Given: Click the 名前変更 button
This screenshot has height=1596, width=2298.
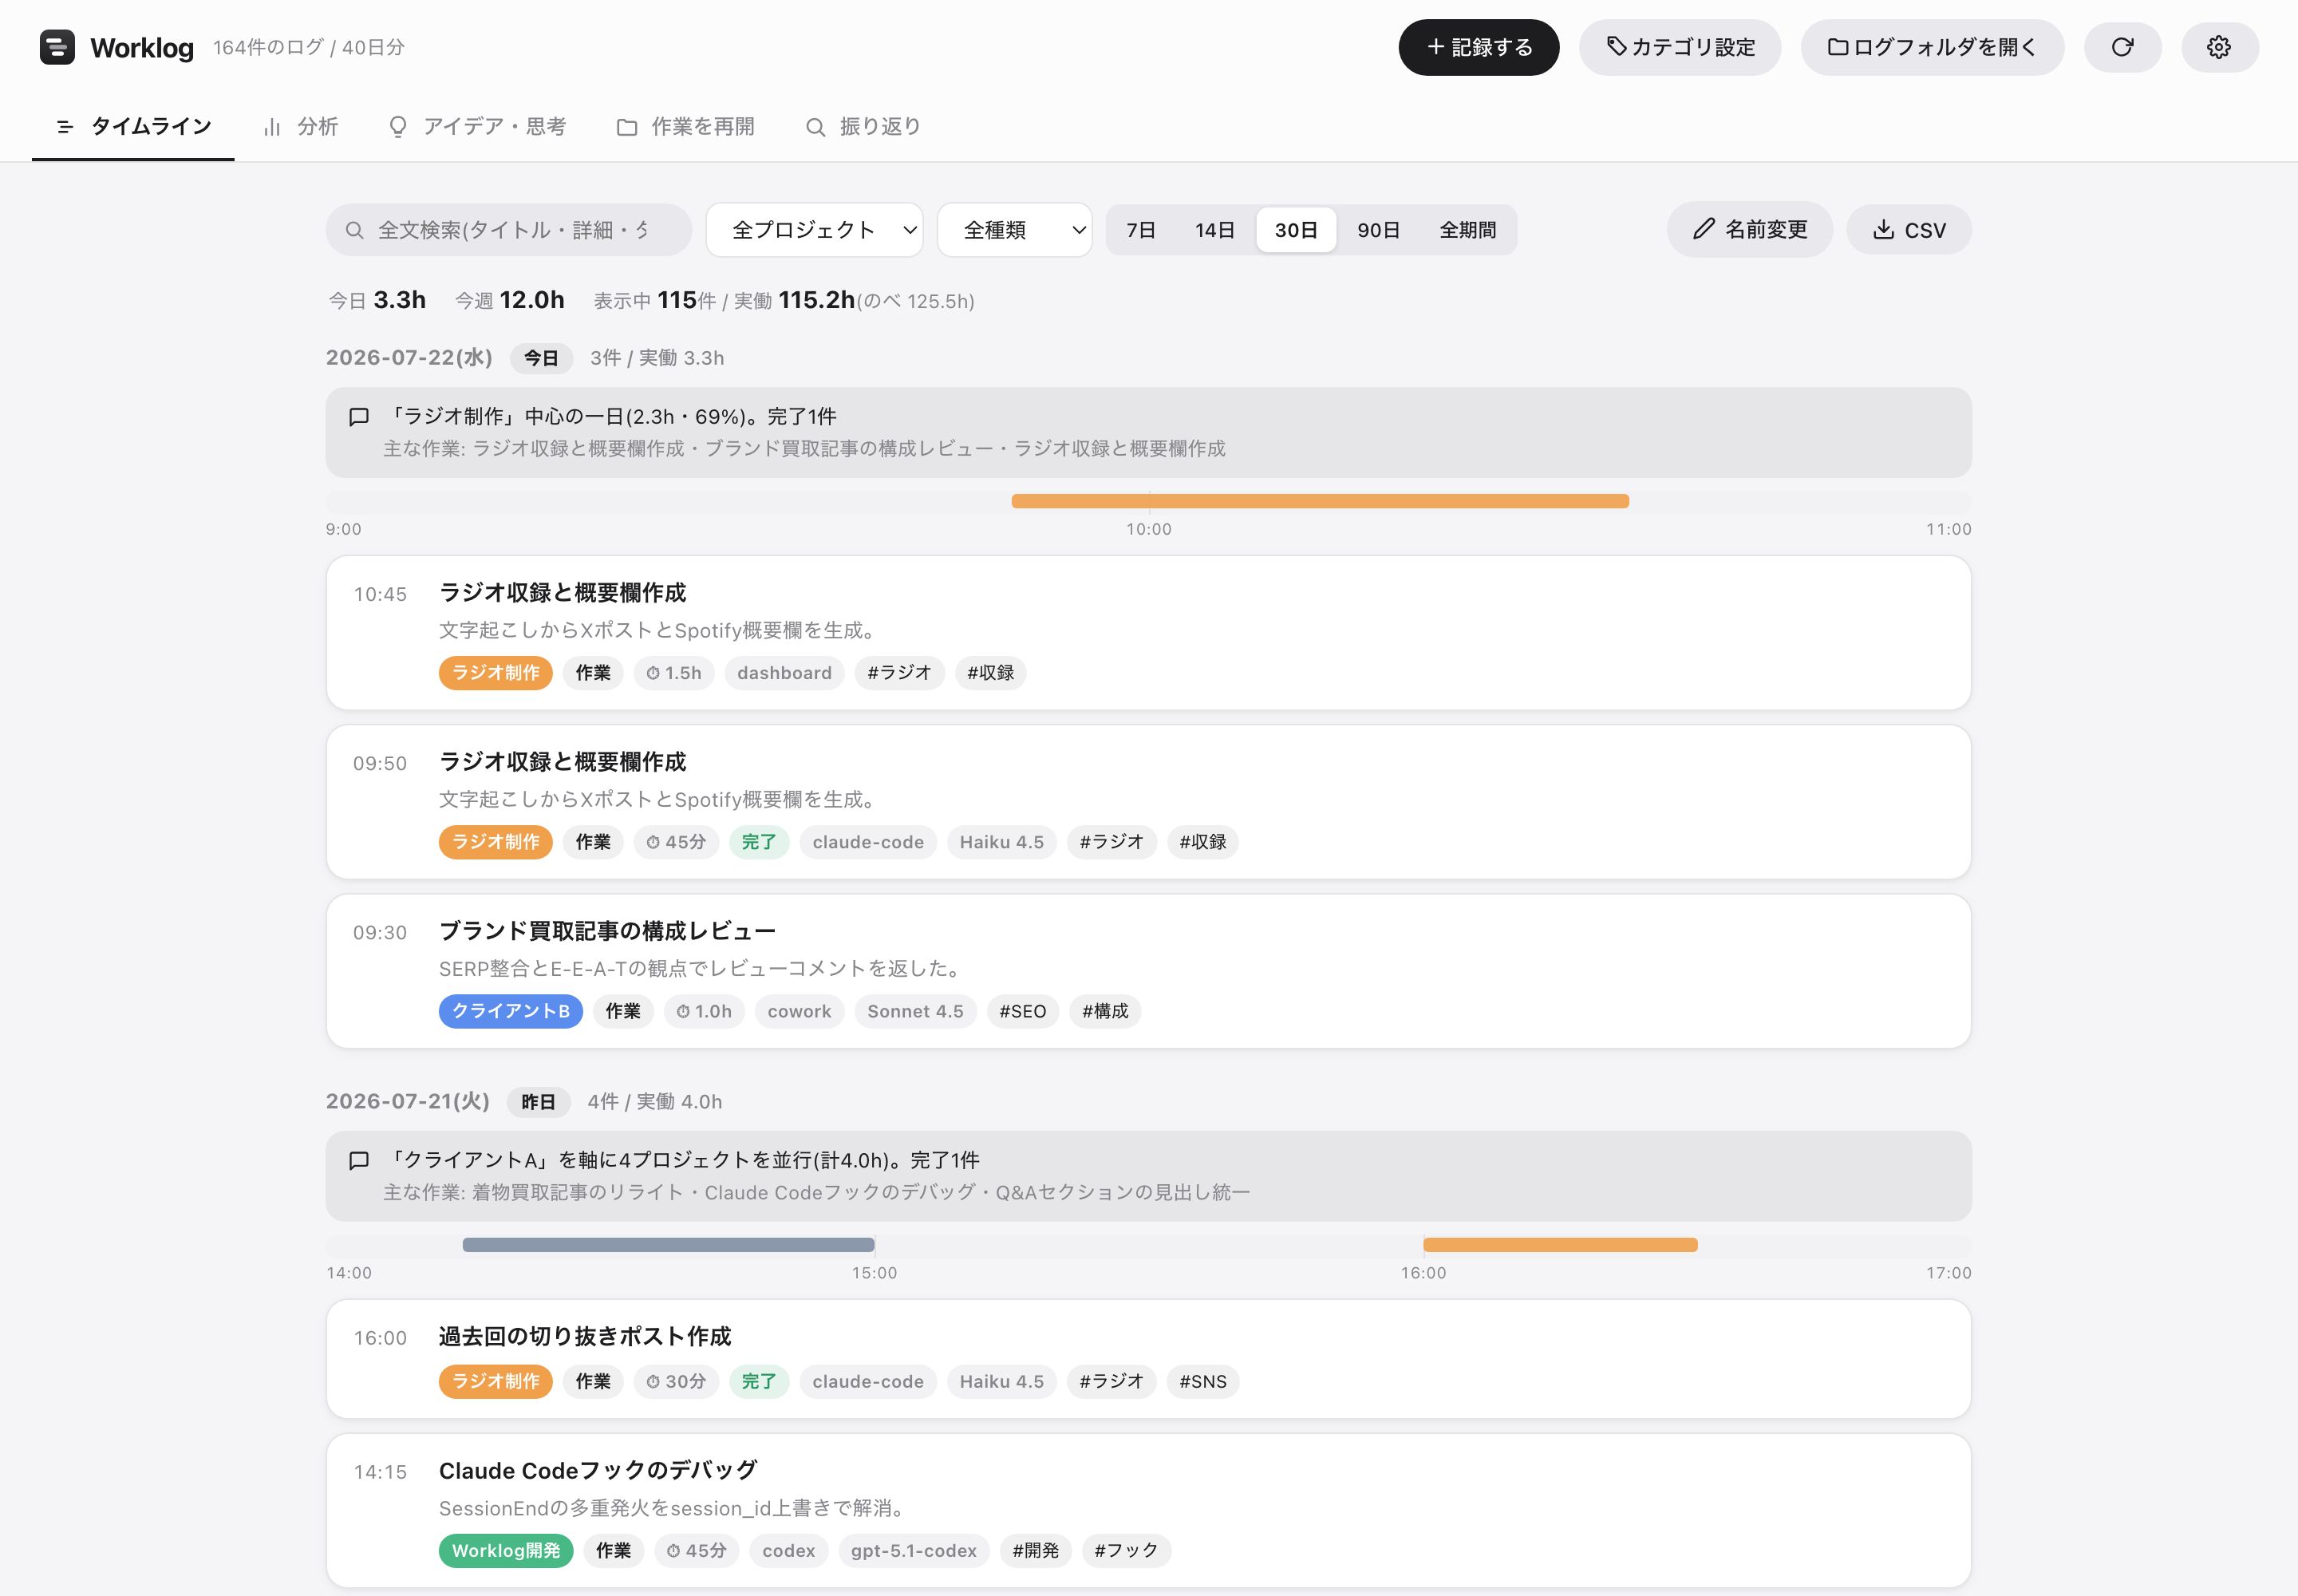Looking at the screenshot, I should [x=1749, y=230].
